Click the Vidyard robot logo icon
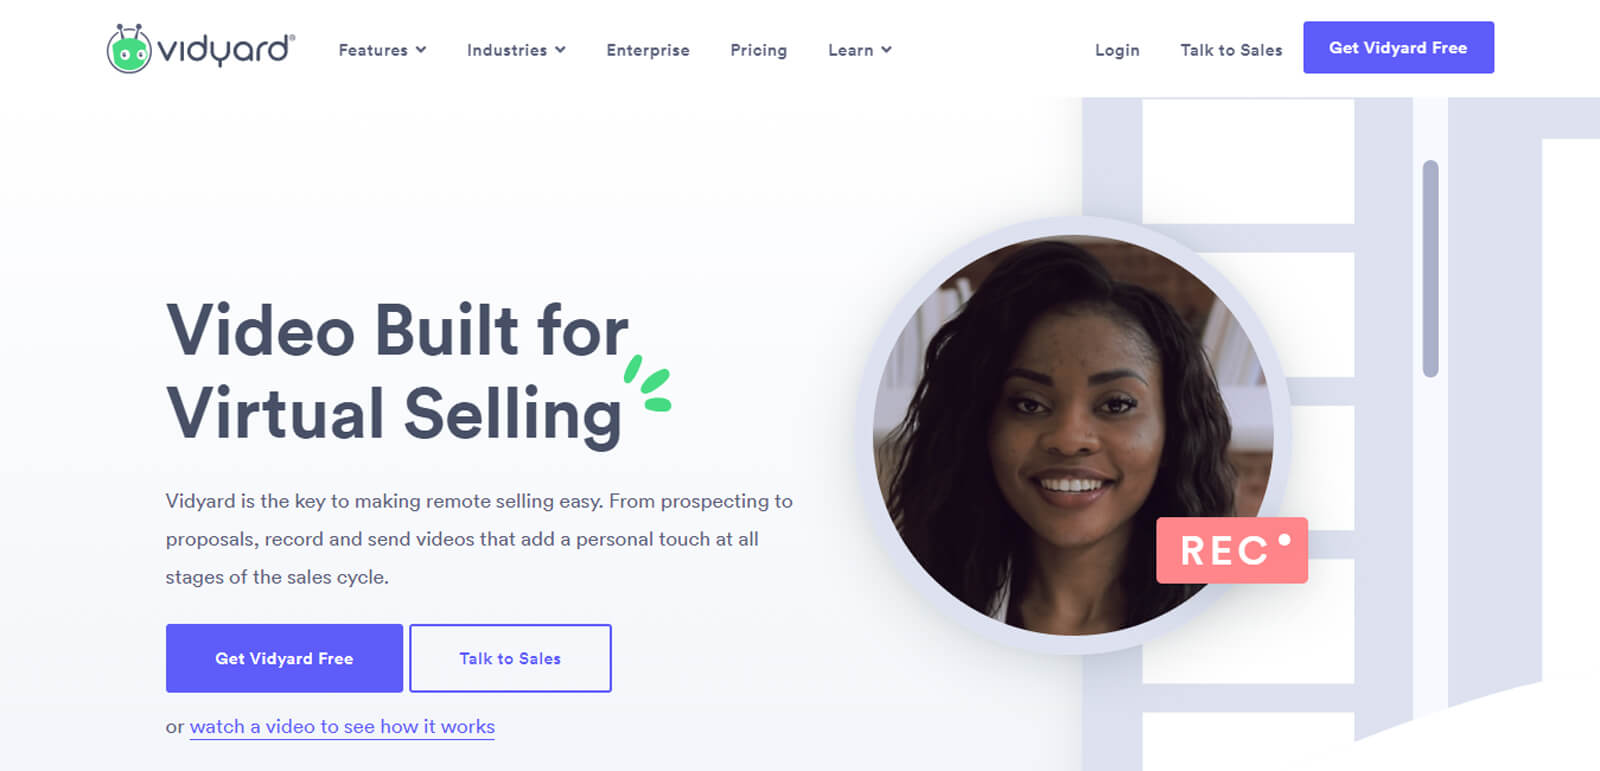Screen dimensions: 1600x771 tap(129, 48)
